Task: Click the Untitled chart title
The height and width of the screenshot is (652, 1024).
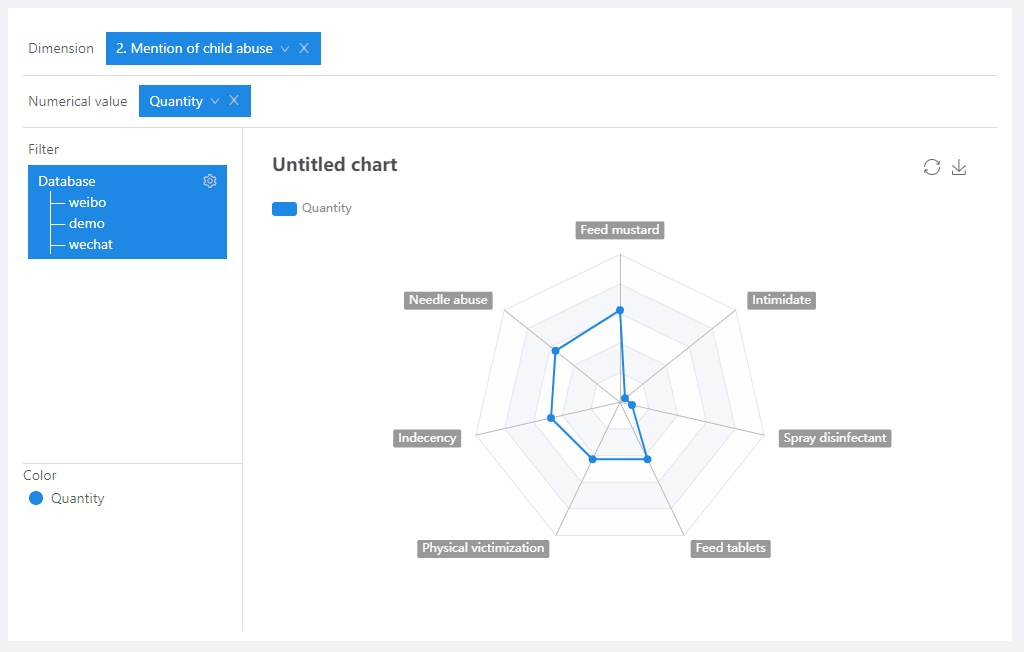Action: click(335, 165)
